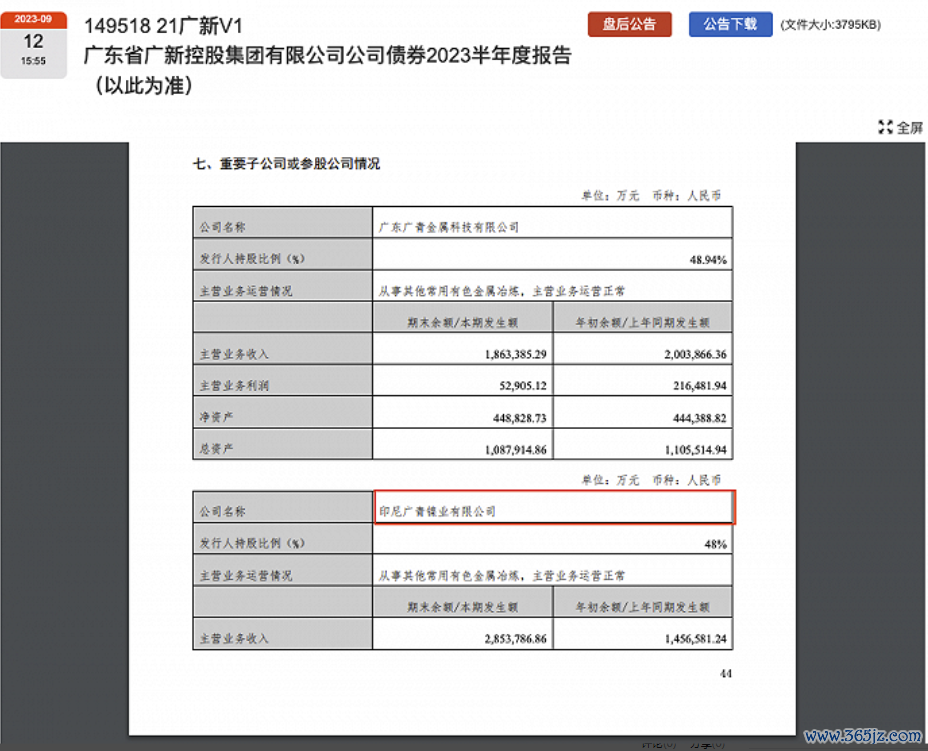Click the 2,853,786.86 revenue figure
The height and width of the screenshot is (751, 928).
506,637
